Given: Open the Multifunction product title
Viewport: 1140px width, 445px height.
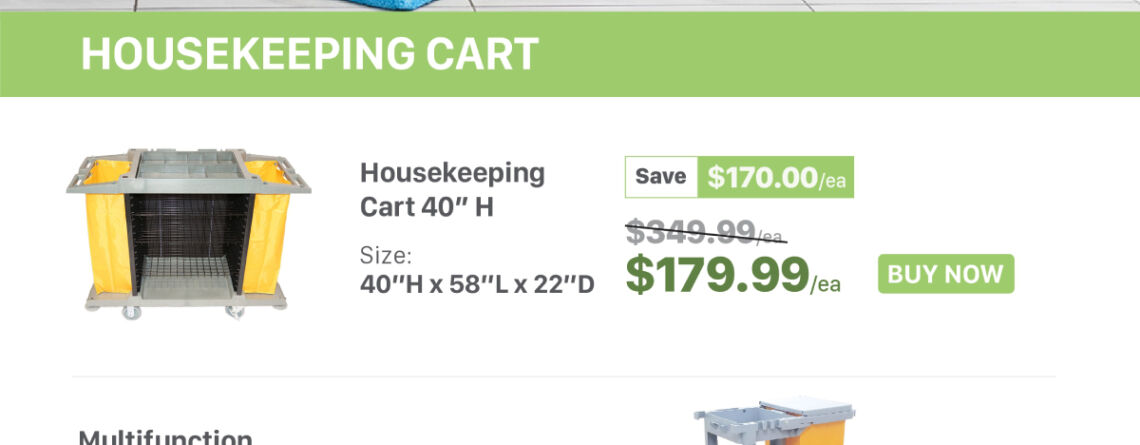Looking at the screenshot, I should (166, 437).
